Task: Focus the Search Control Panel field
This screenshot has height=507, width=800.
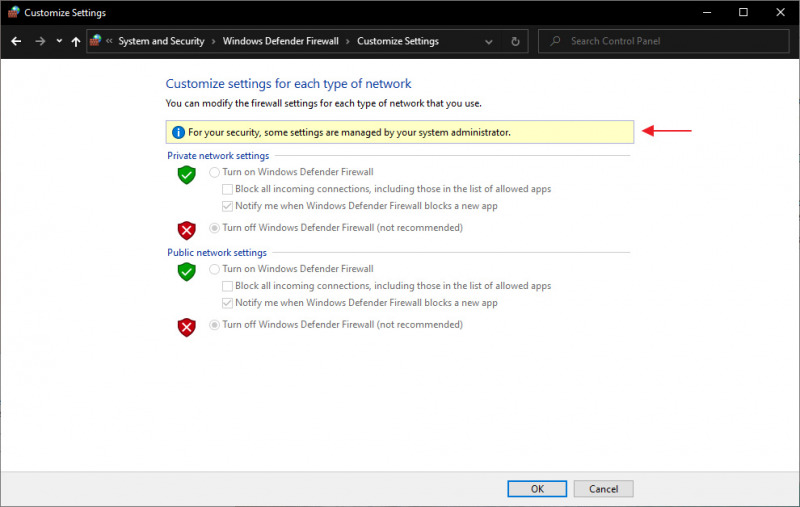Action: (x=663, y=41)
